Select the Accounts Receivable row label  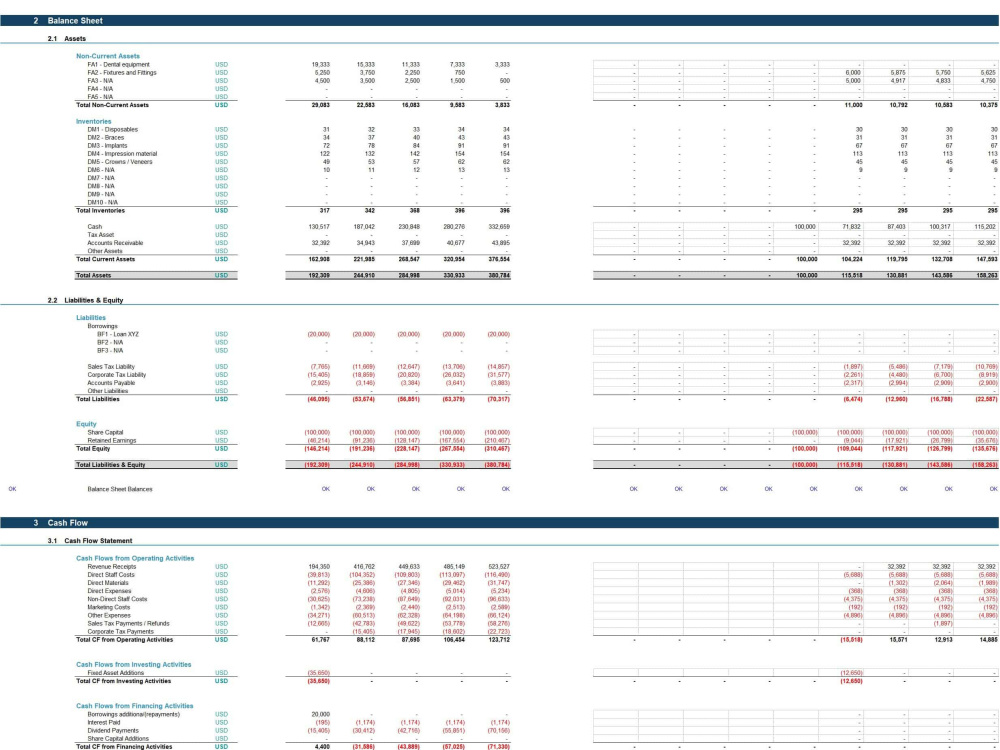click(115, 243)
